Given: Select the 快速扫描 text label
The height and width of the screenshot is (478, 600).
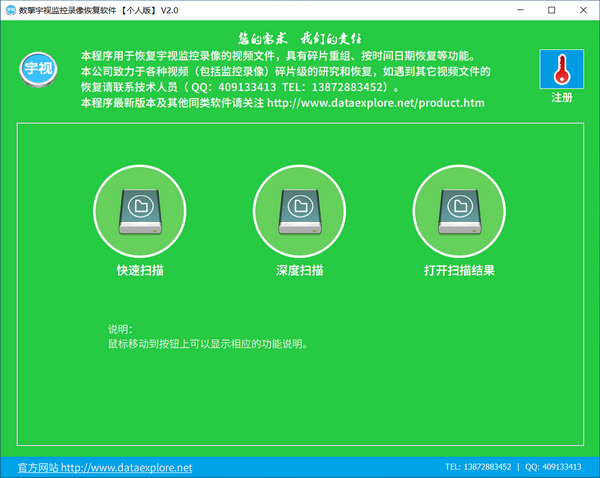Looking at the screenshot, I should (x=139, y=271).
